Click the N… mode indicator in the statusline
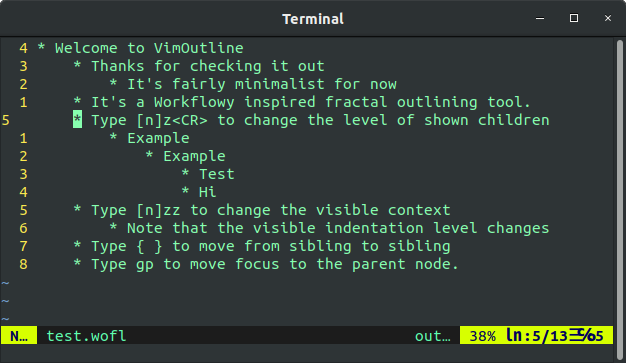 [19, 335]
